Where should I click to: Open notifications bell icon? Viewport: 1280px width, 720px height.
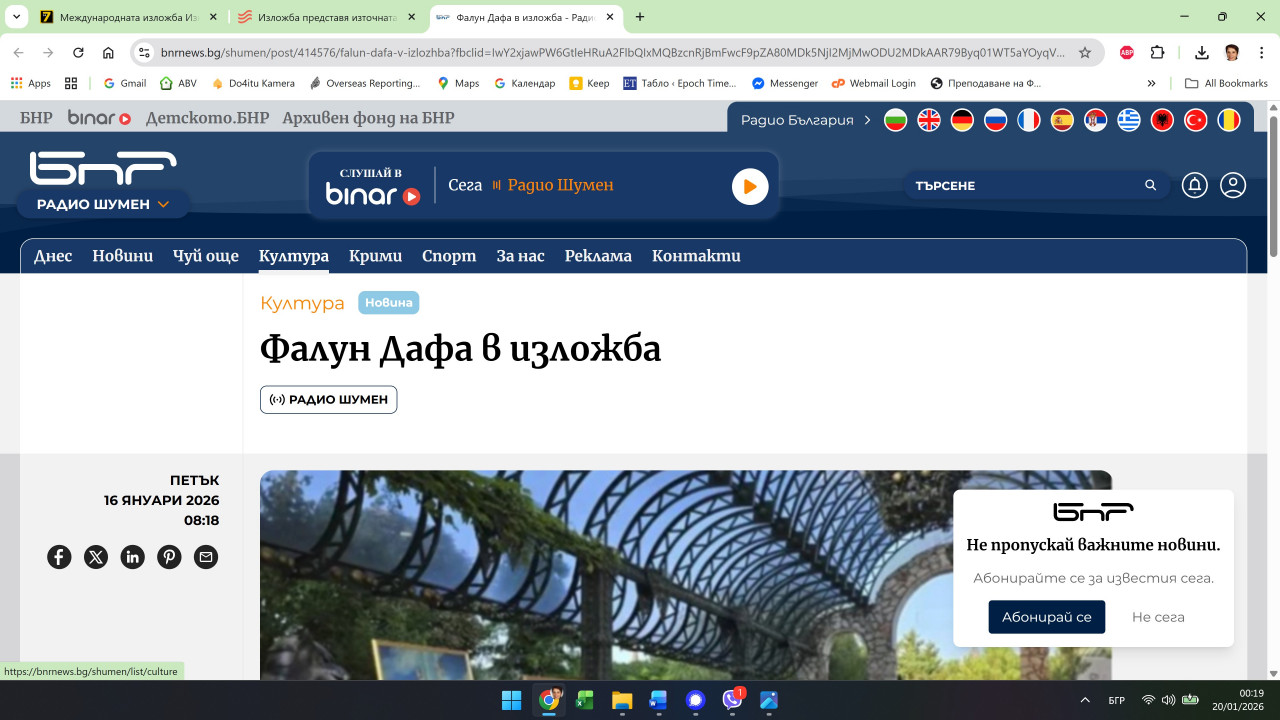coord(1194,185)
